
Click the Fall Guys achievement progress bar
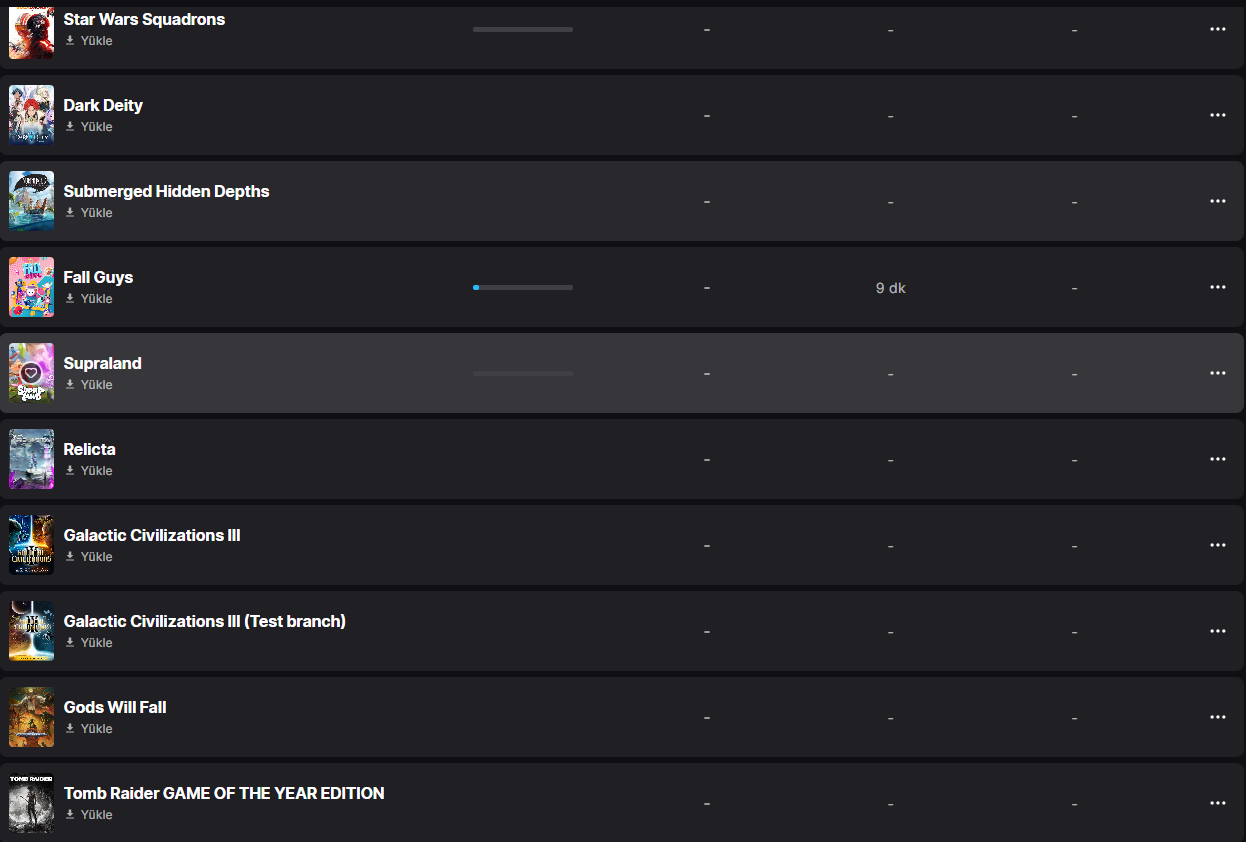pyautogui.click(x=522, y=287)
